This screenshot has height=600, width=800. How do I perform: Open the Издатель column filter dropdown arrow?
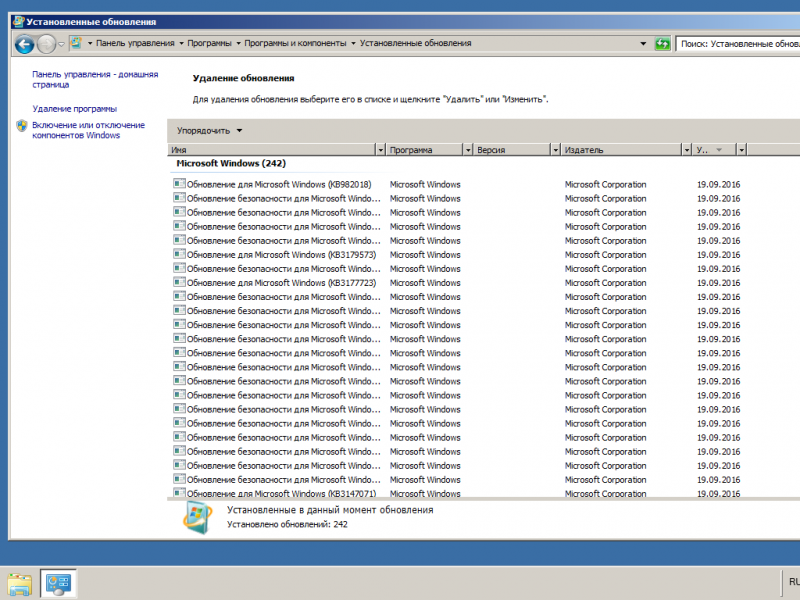click(687, 150)
